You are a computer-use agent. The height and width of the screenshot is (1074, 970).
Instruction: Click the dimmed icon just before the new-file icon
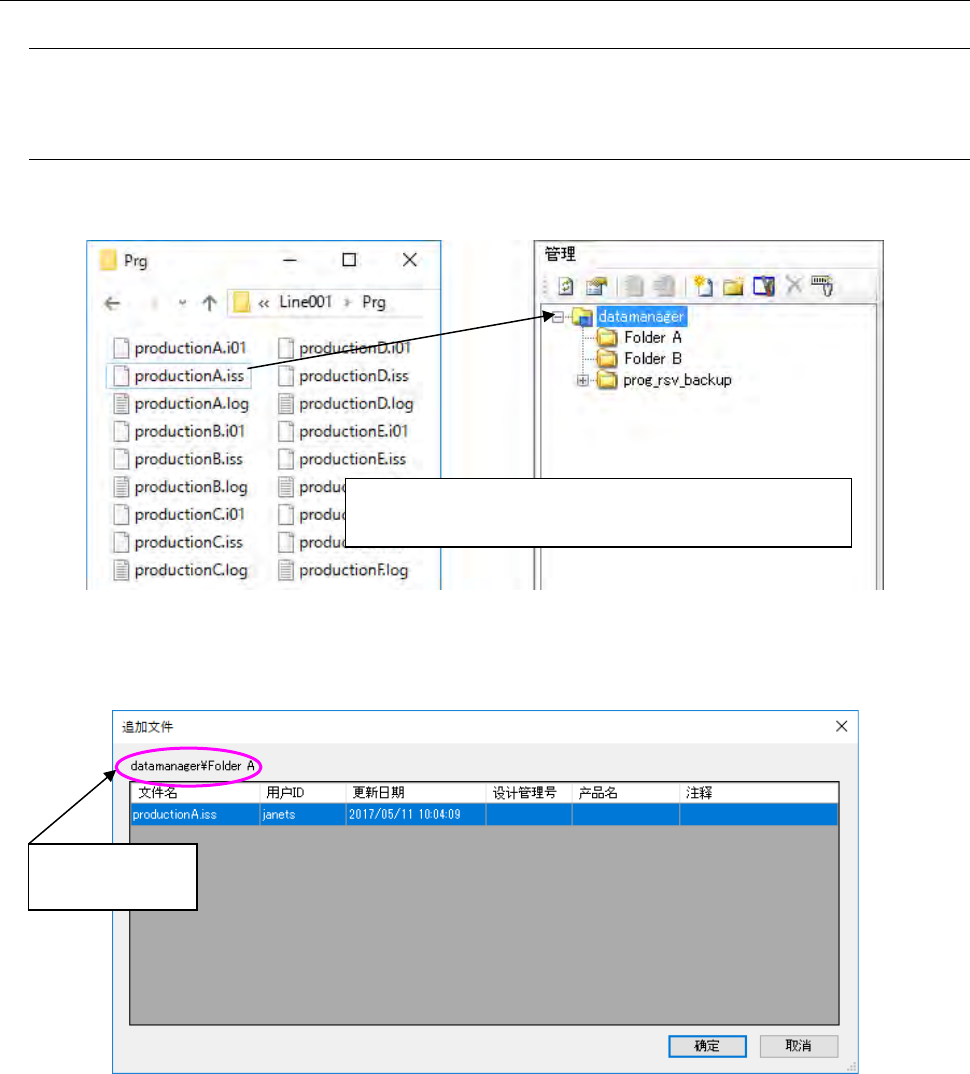pos(664,286)
